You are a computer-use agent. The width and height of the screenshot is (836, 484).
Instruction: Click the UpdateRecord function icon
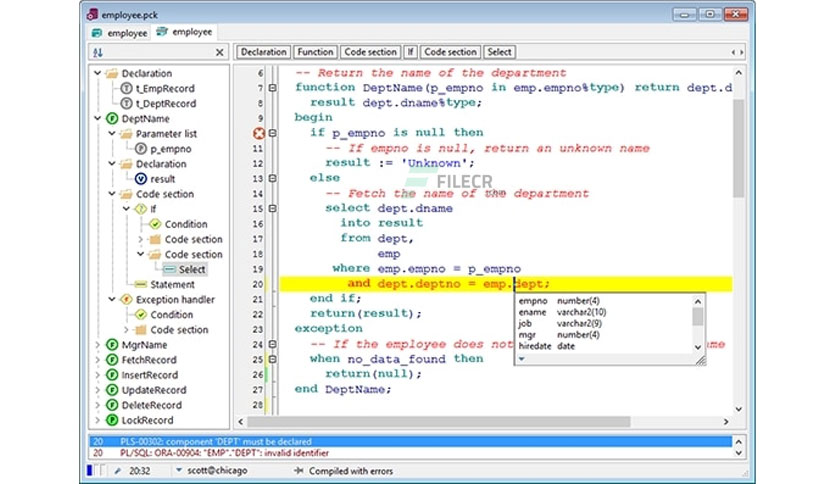(x=112, y=390)
